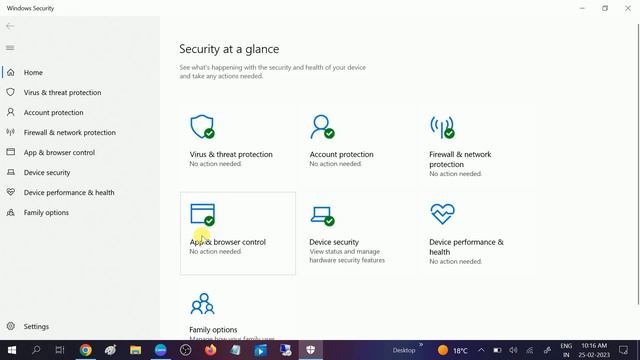Viewport: 640px width, 360px height.
Task: Open Device performance & health sidebar item
Action: 69,192
